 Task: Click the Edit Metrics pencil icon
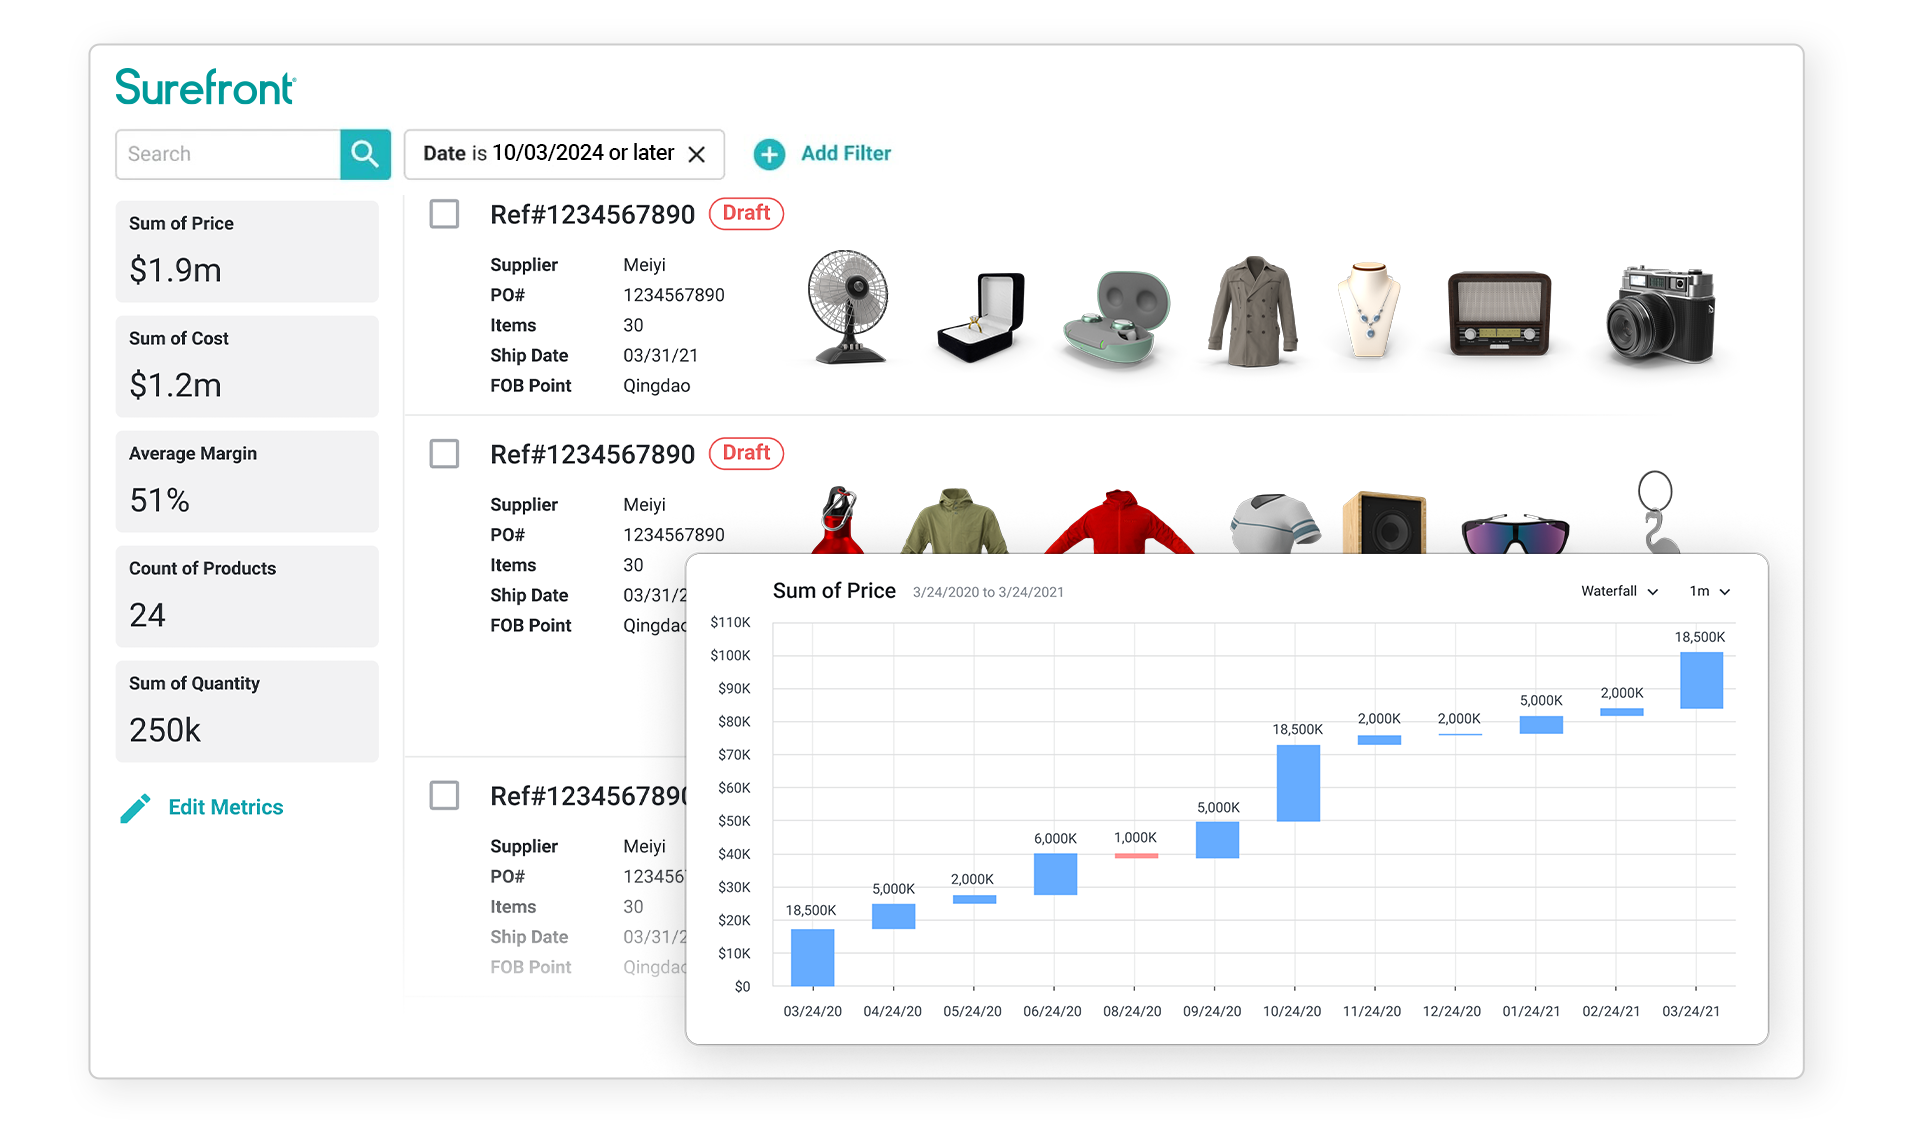pyautogui.click(x=135, y=809)
